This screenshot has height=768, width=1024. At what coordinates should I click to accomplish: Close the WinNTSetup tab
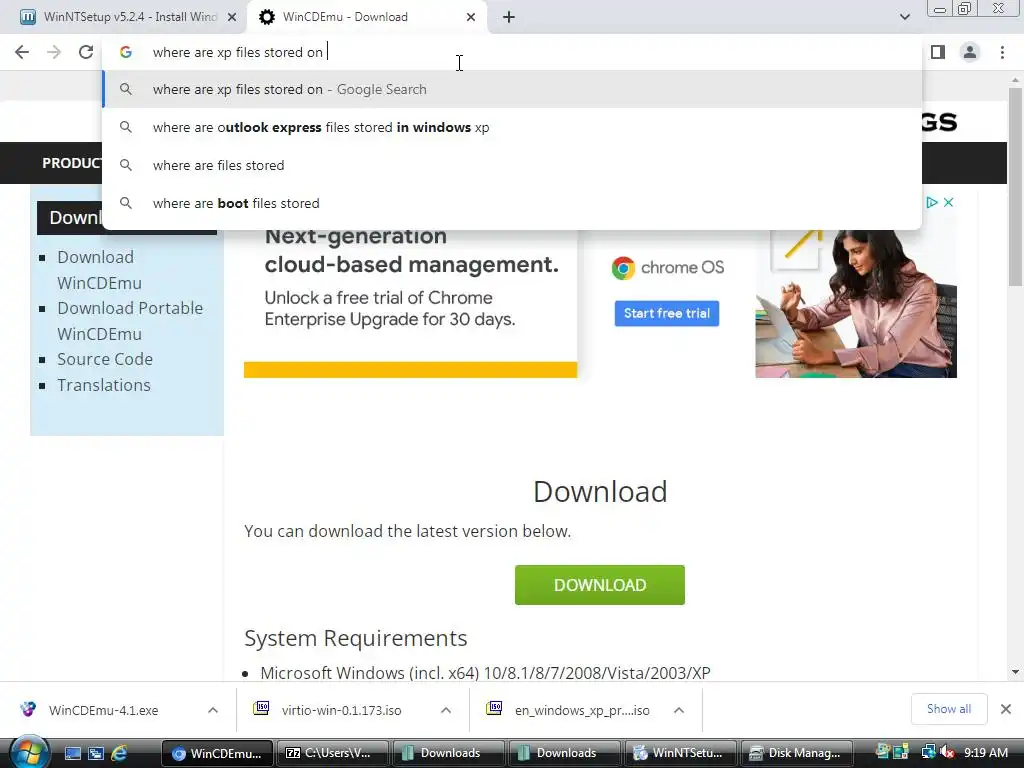[x=232, y=17]
